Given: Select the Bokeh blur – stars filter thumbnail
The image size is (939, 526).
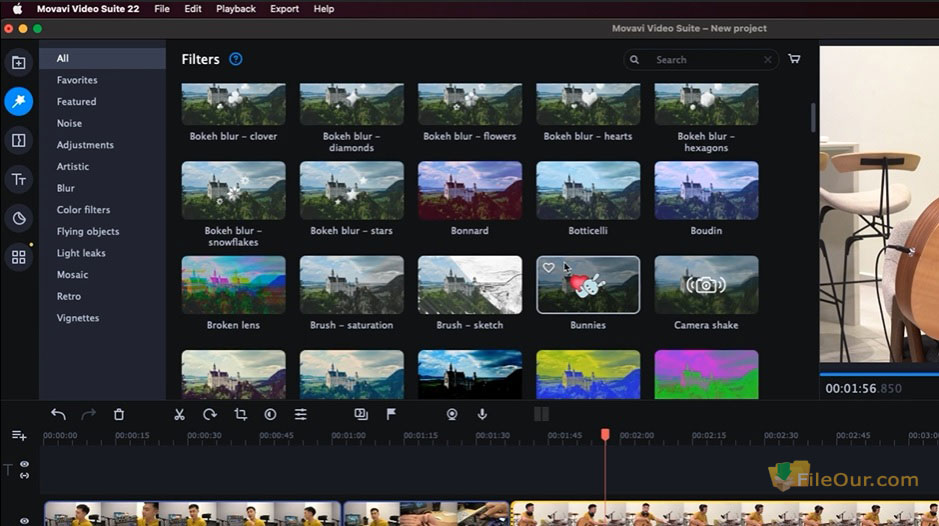Looking at the screenshot, I should (352, 191).
